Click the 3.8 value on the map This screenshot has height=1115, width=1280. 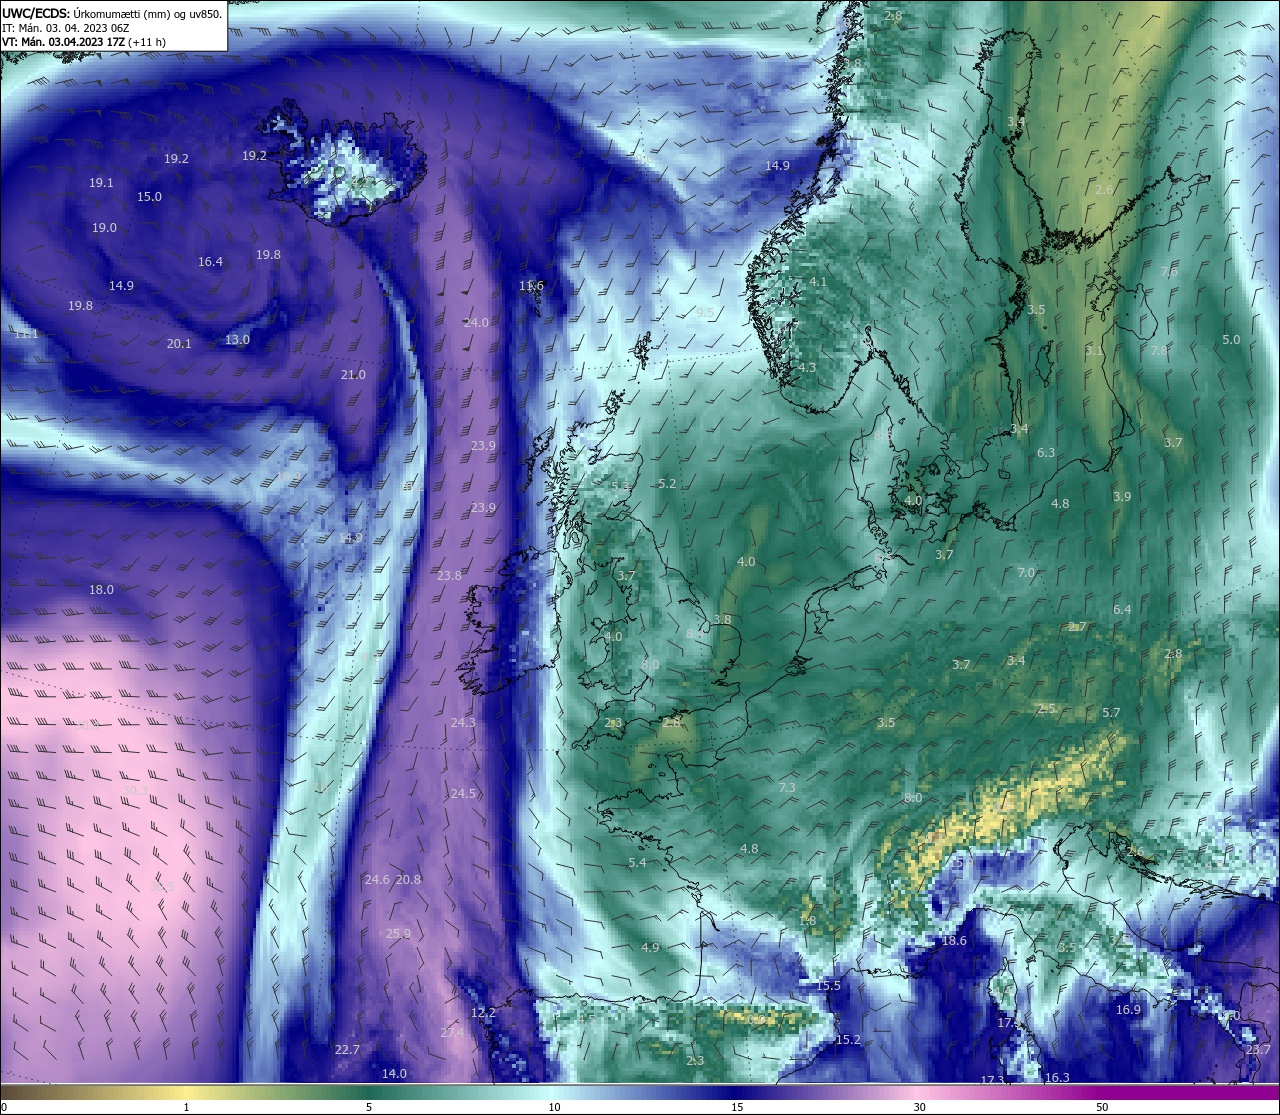tap(722, 620)
